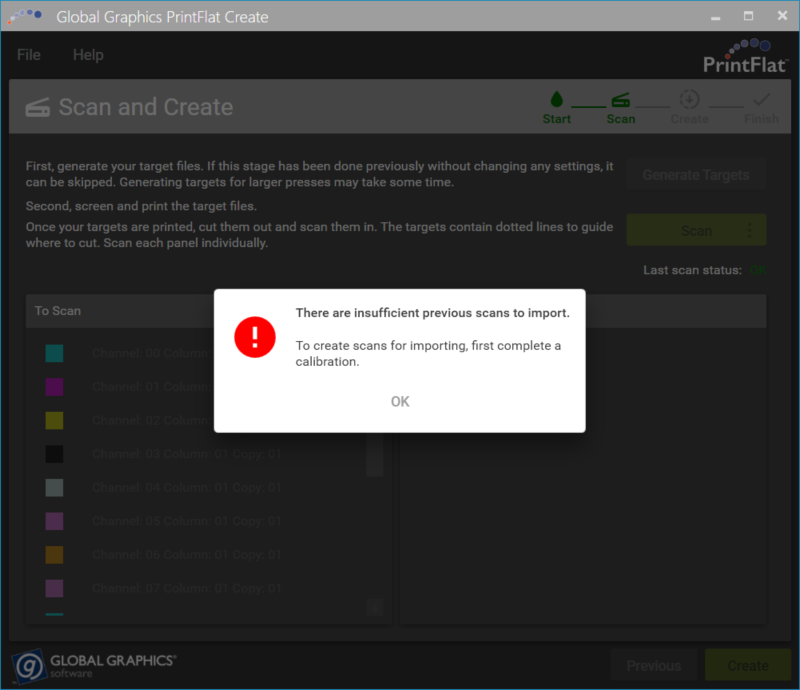Image resolution: width=800 pixels, height=690 pixels.
Task: Go back with the Previous button
Action: pyautogui.click(x=653, y=665)
